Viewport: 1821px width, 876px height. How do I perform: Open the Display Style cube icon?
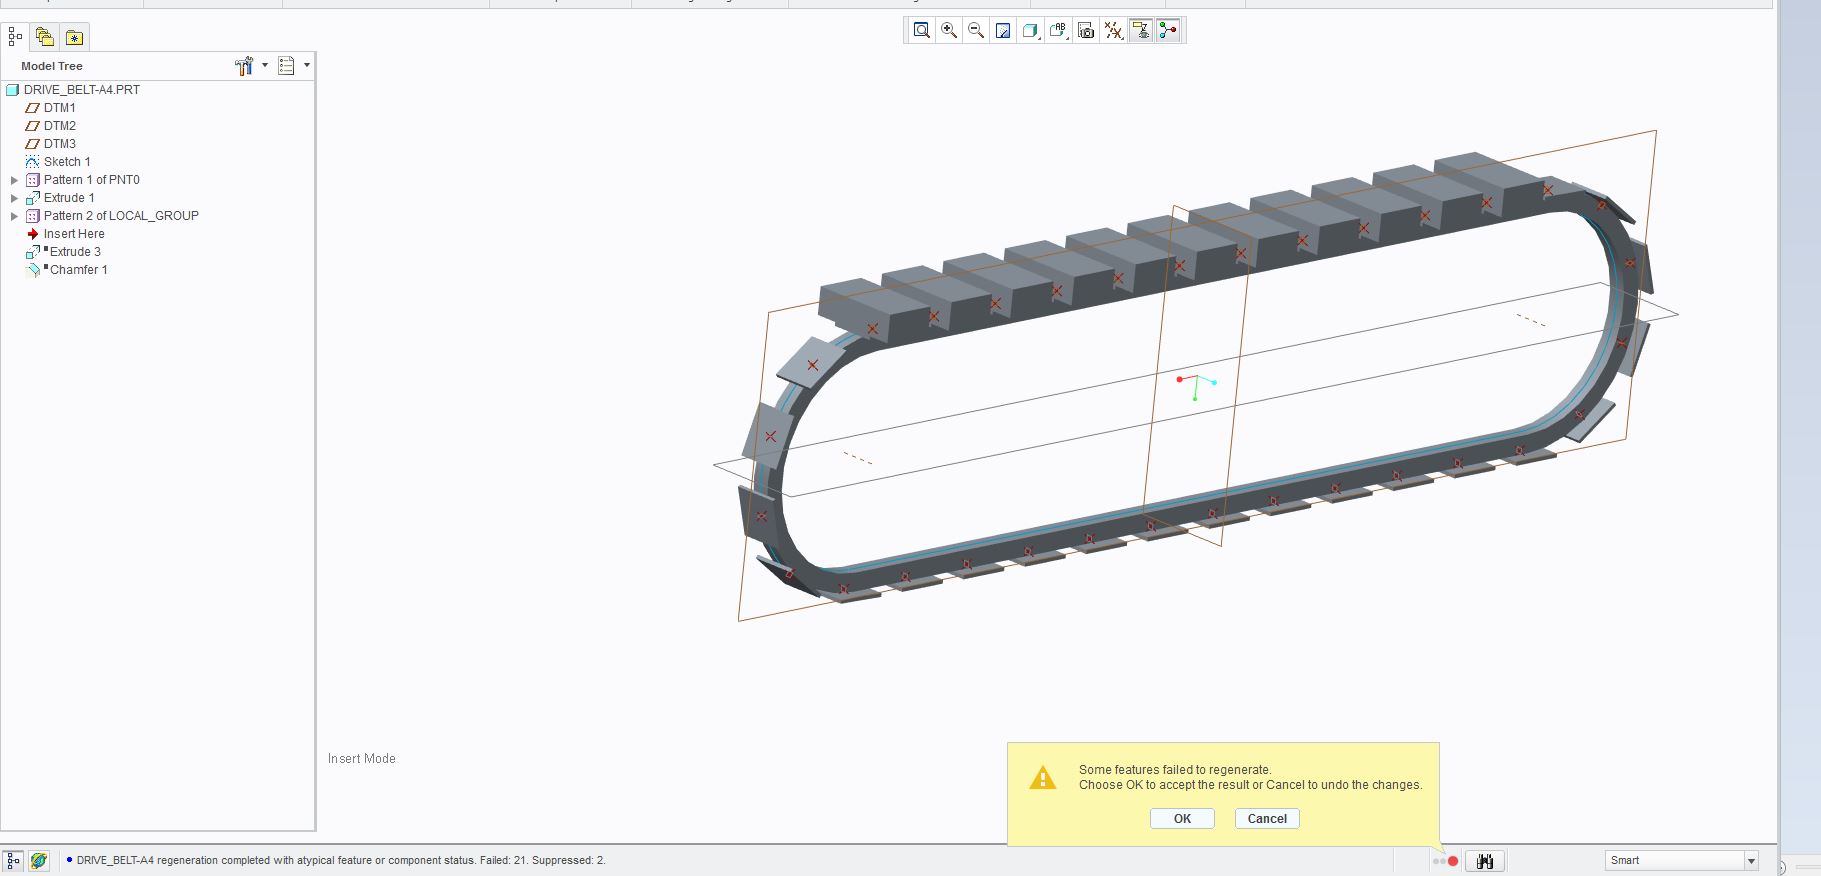(x=1030, y=31)
